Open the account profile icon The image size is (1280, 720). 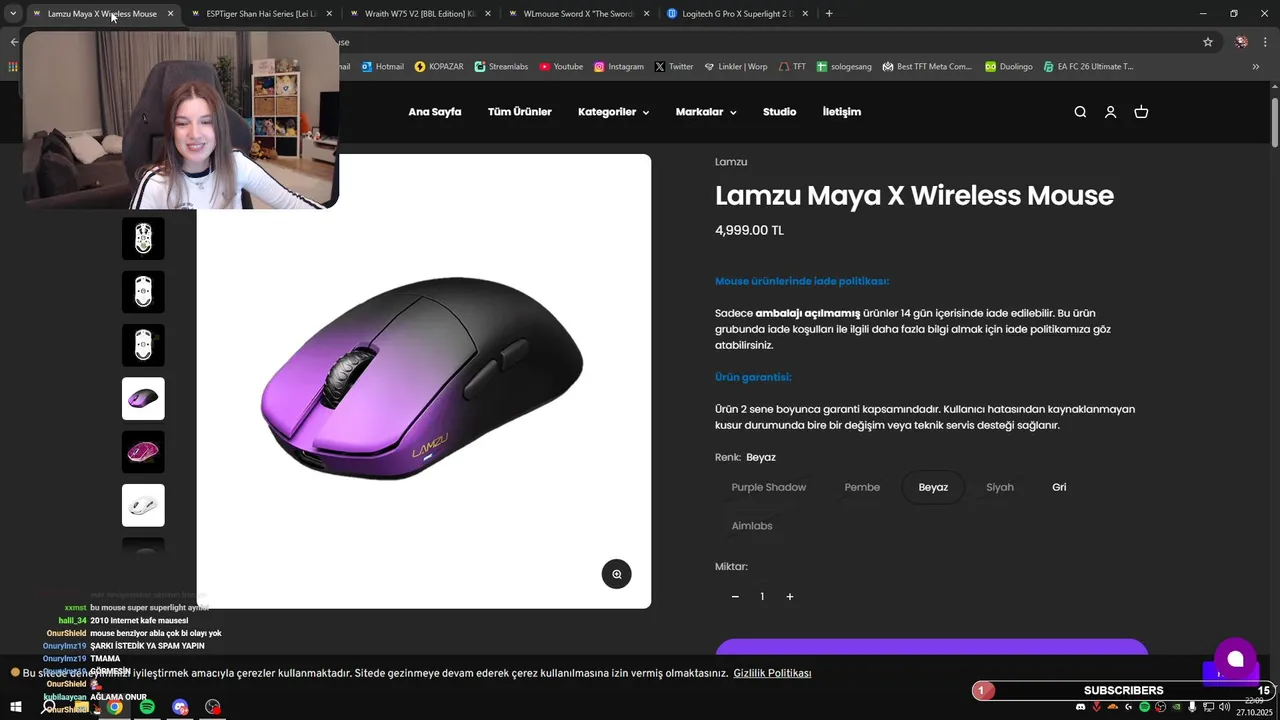click(1110, 112)
